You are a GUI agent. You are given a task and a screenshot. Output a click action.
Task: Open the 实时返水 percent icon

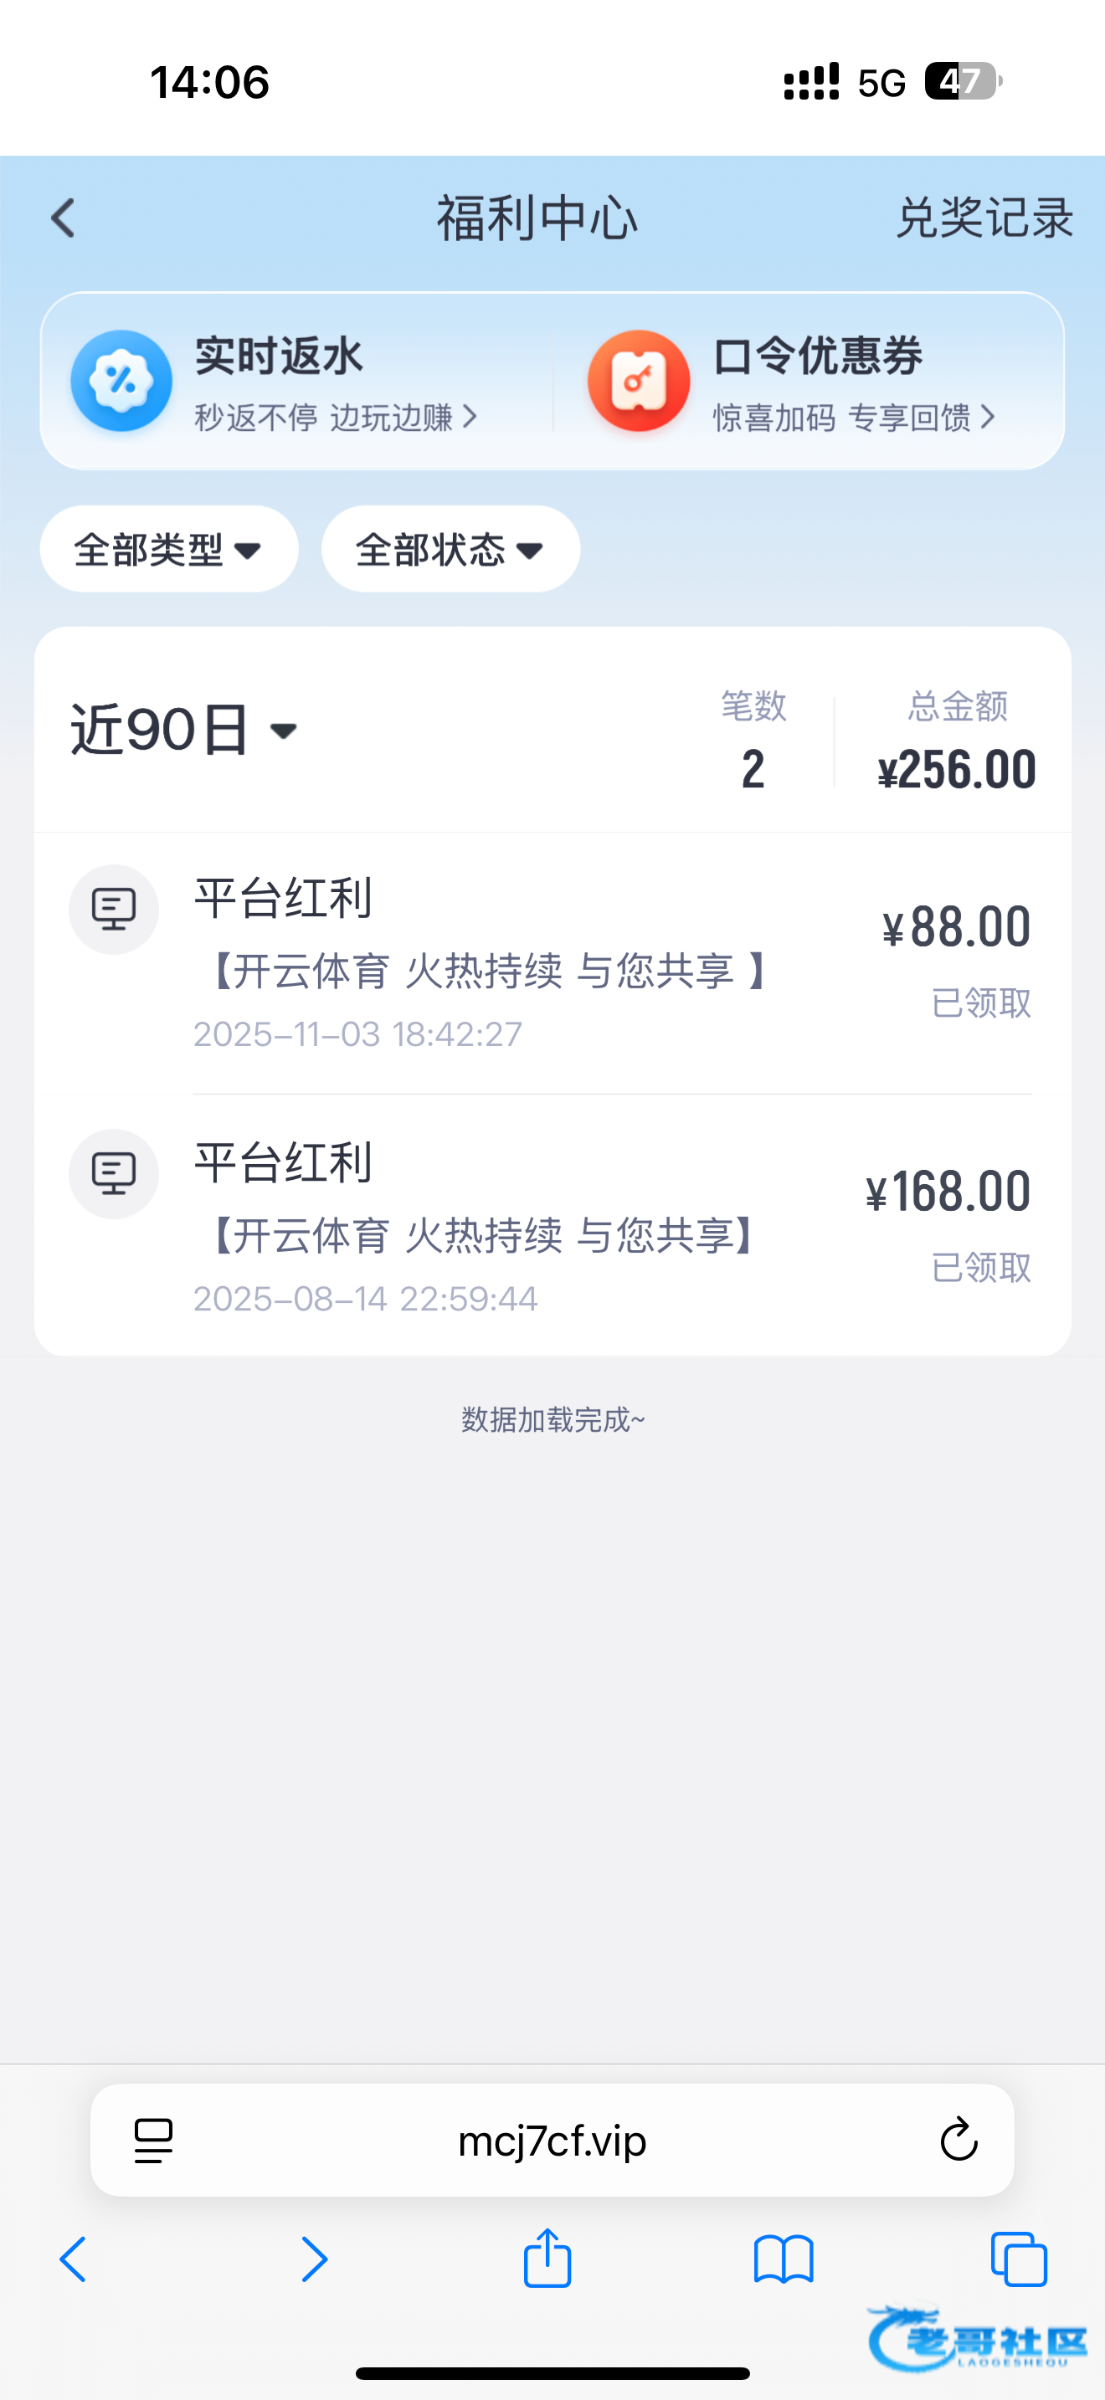pos(121,381)
